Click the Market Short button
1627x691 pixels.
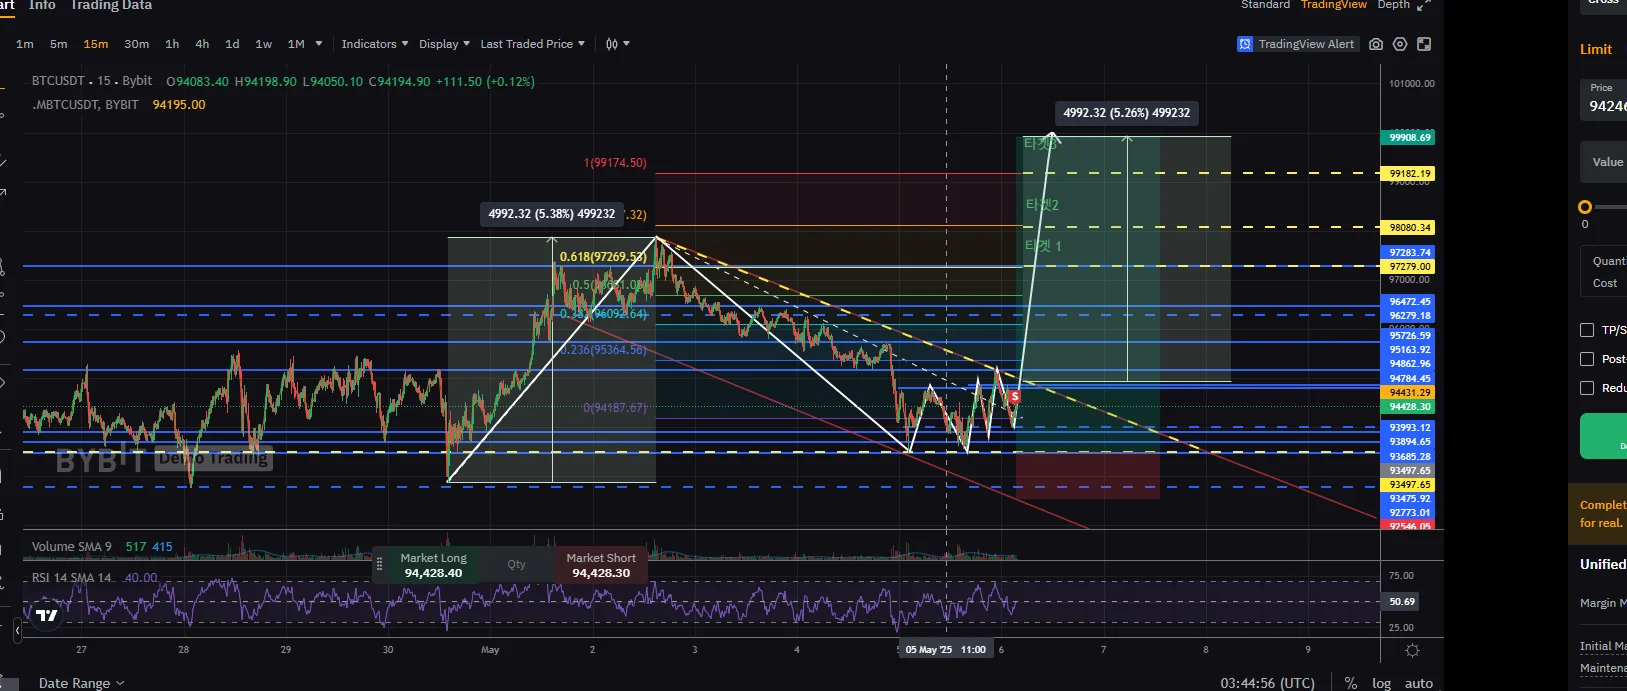point(601,565)
